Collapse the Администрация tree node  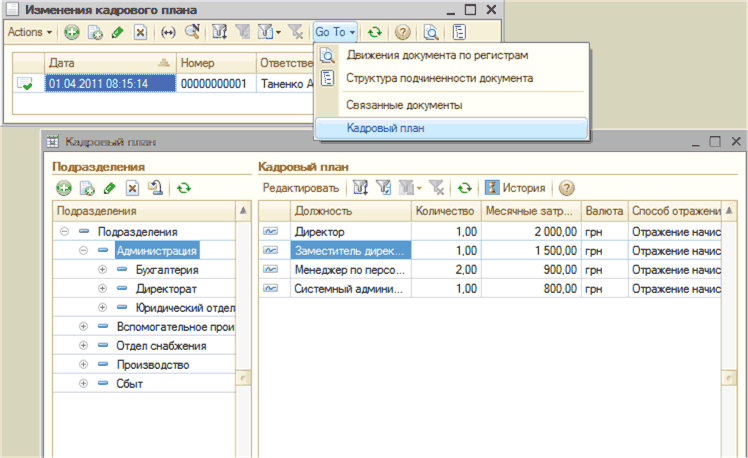coord(84,251)
